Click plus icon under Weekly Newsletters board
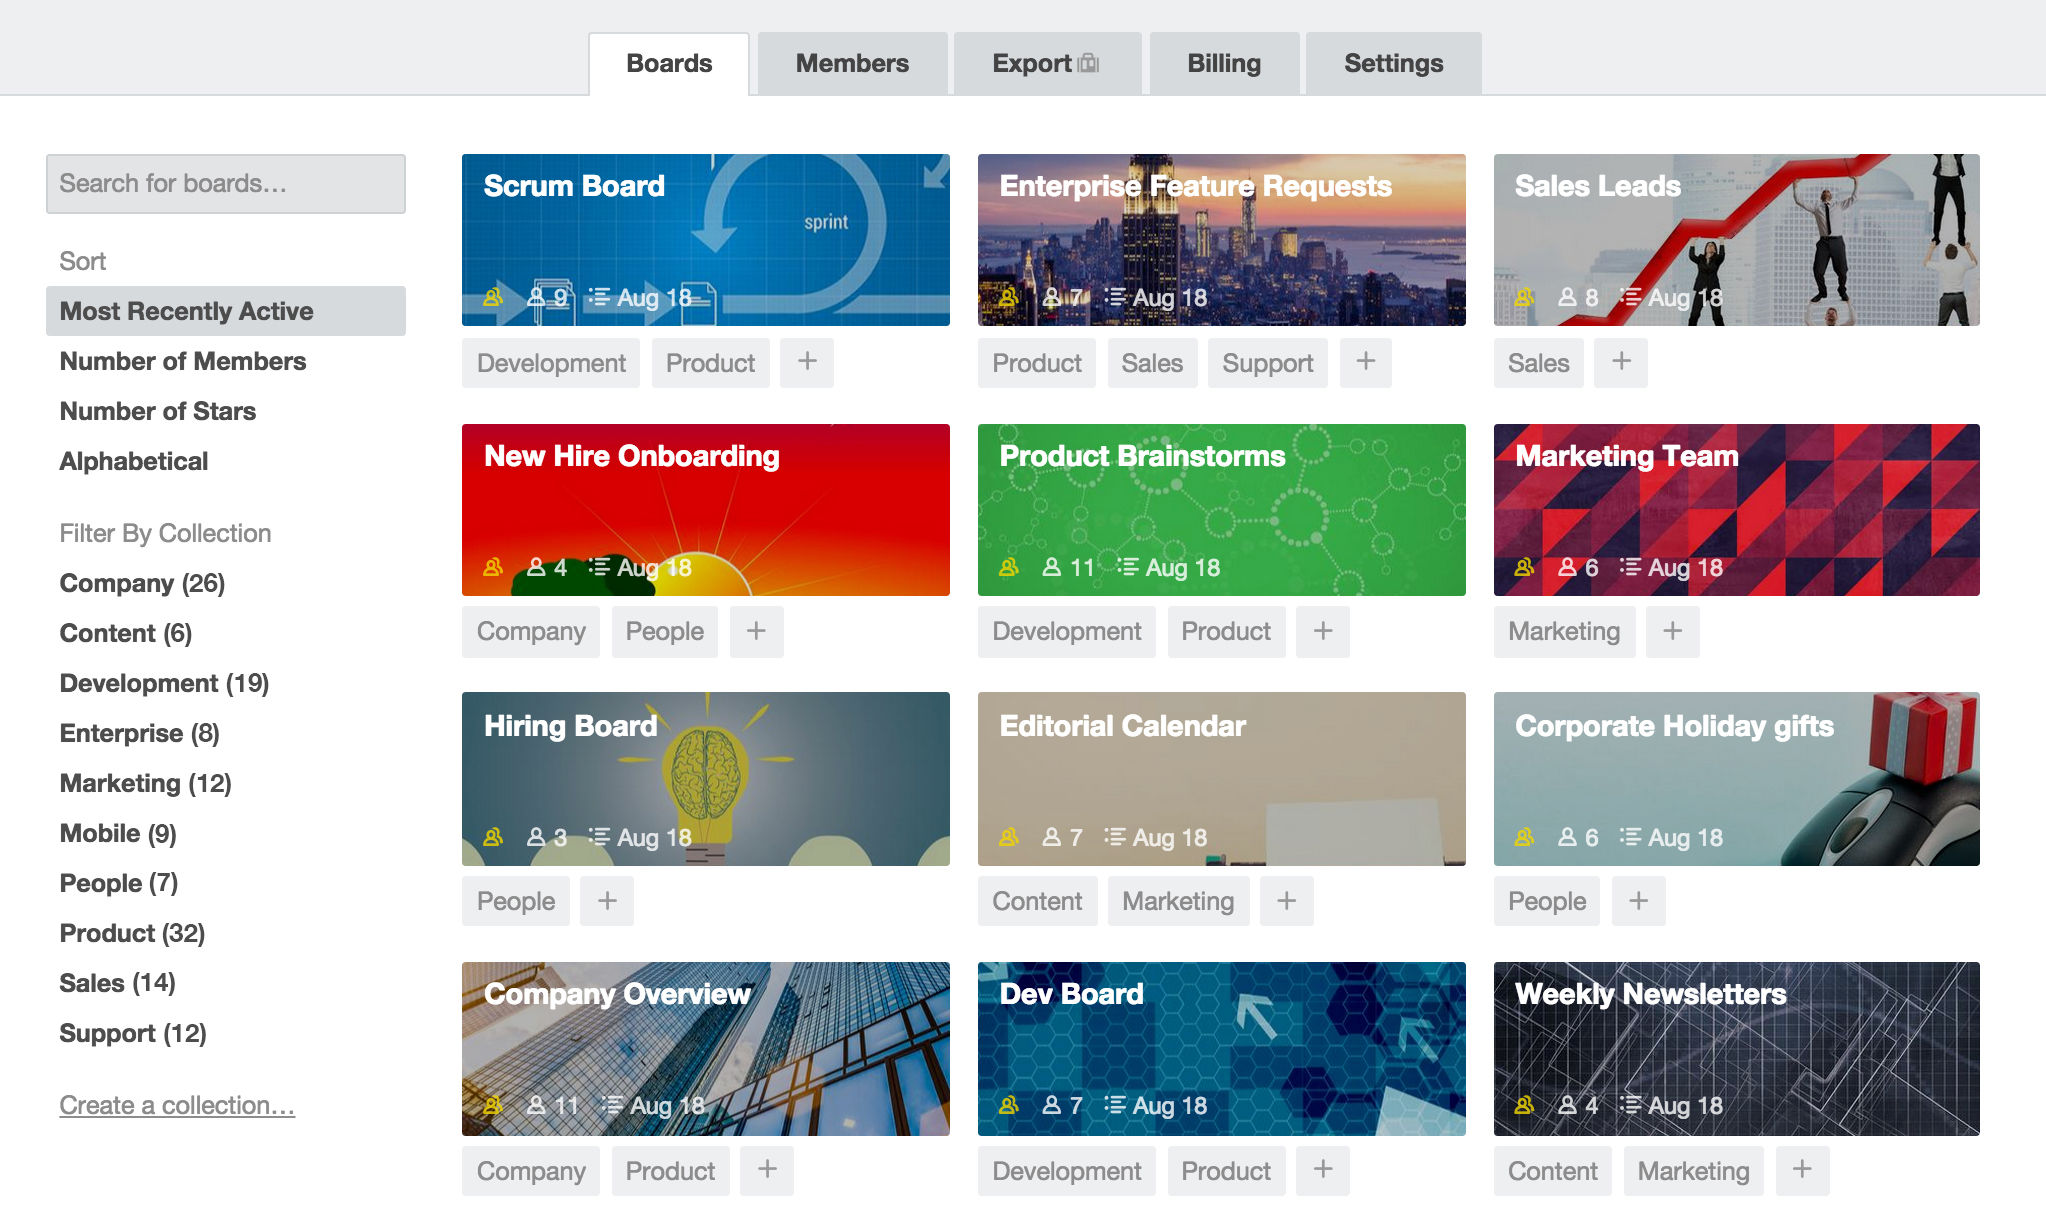This screenshot has height=1220, width=2046. 1802,1170
